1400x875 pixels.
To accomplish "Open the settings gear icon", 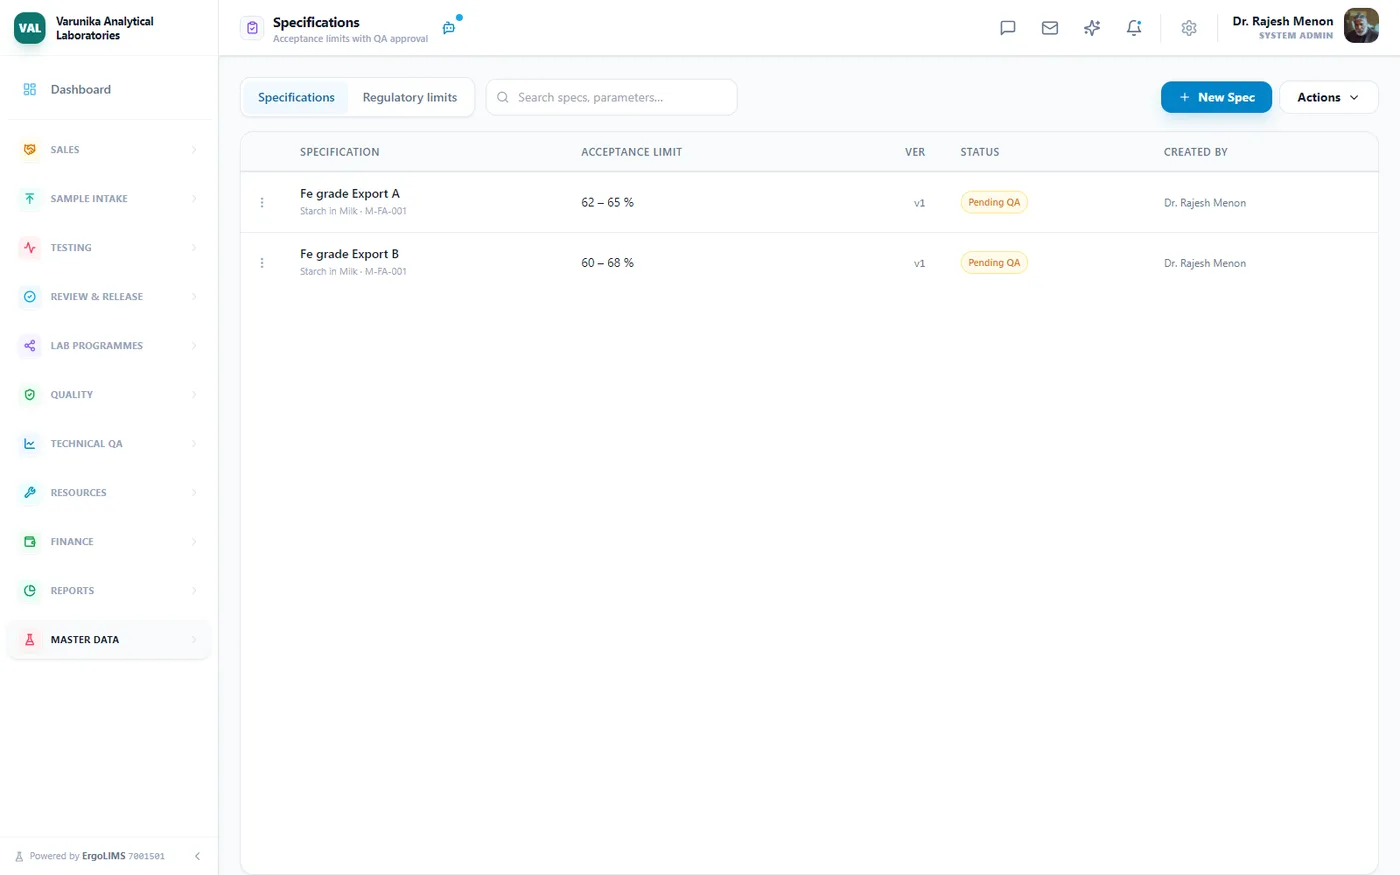I will coord(1189,28).
